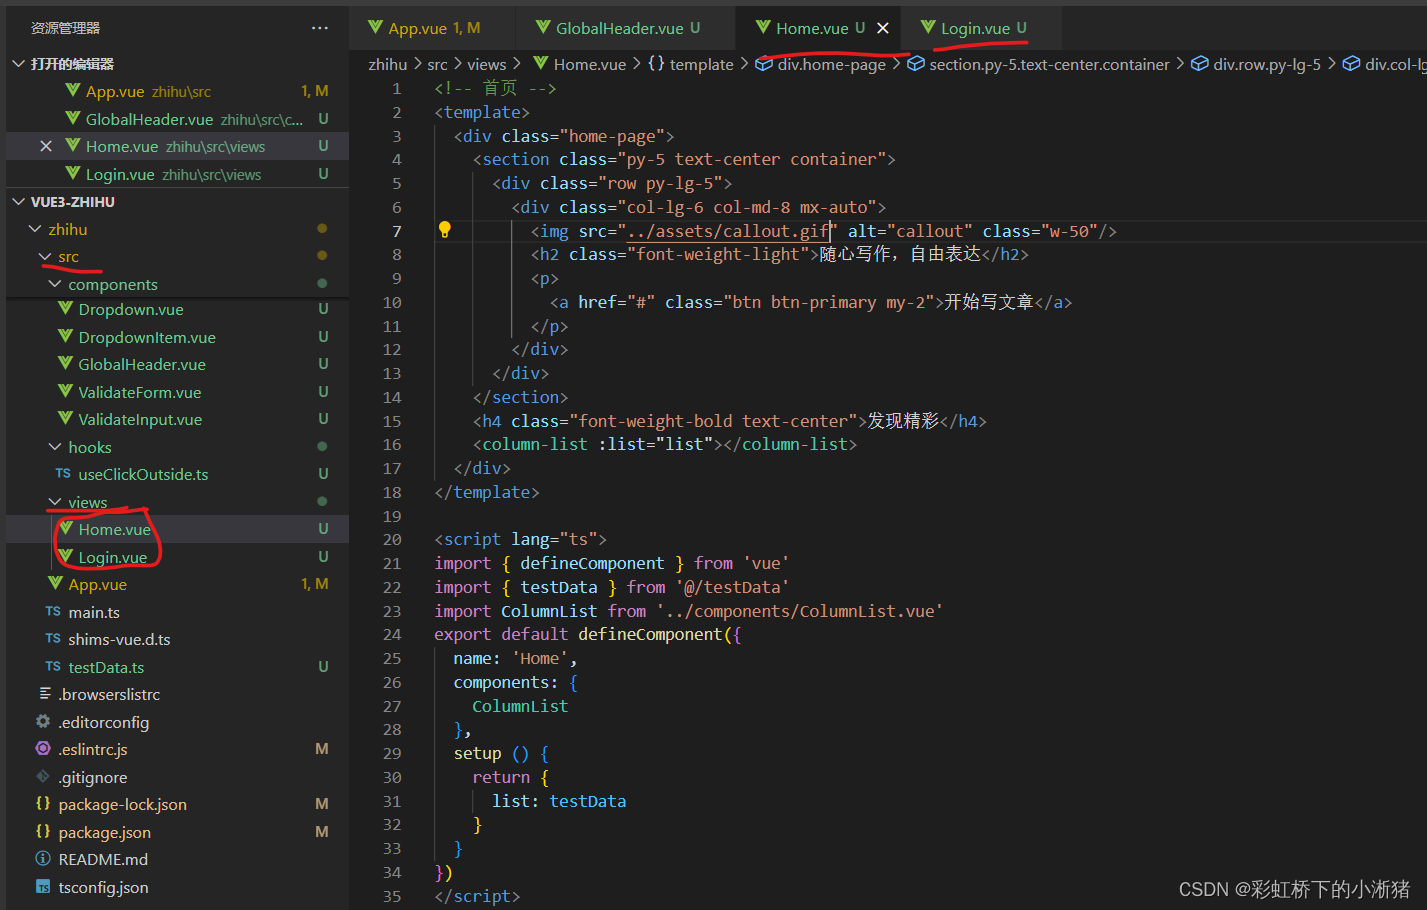Select GlobalHeader.vue in open editors list
Screen dimensions: 1427x910
[x=177, y=119]
